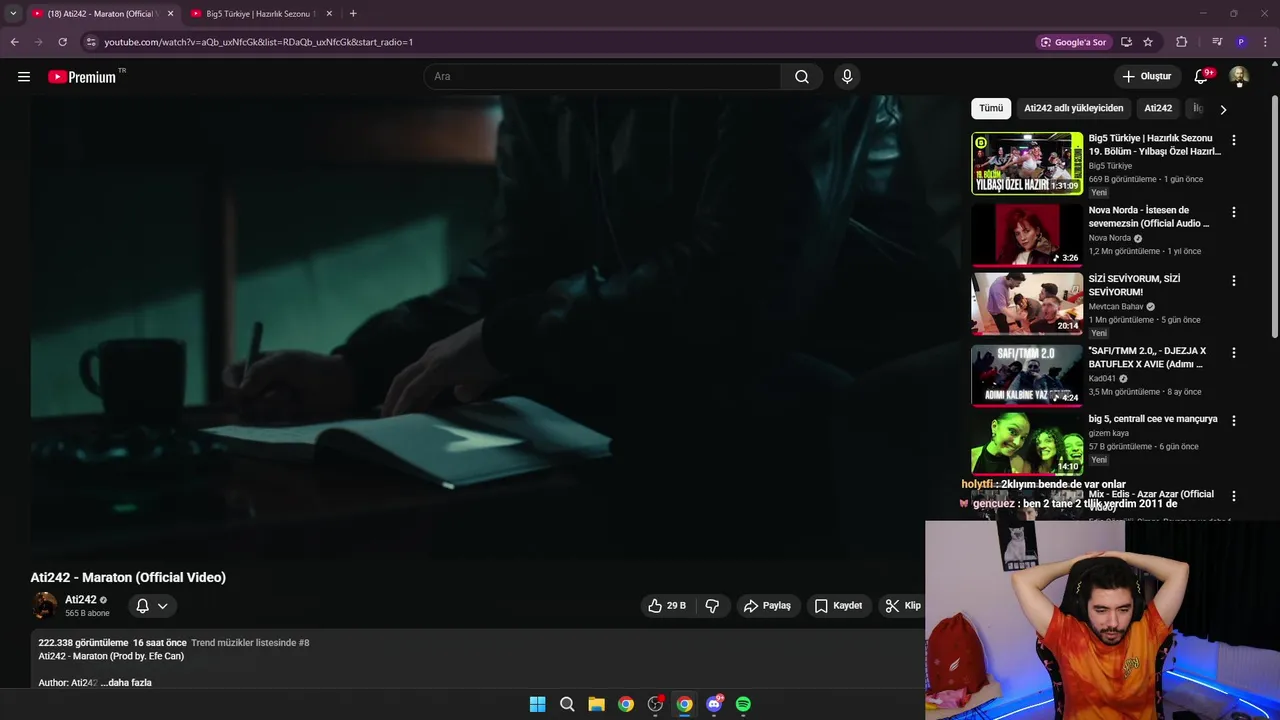Click Google'a Sor lens button
The width and height of the screenshot is (1280, 720).
pos(1073,42)
